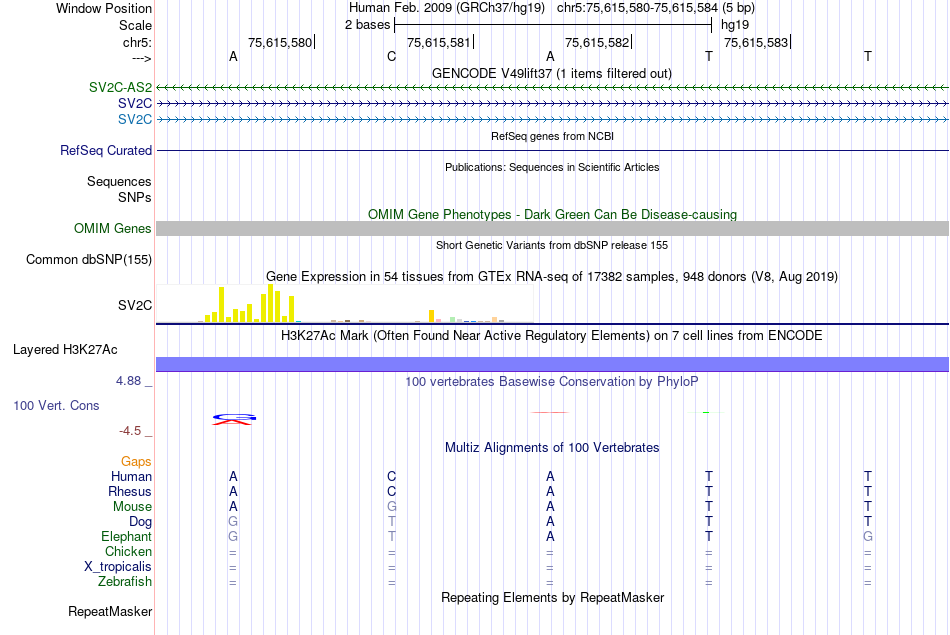Click the Zebrafish species label
Image resolution: width=950 pixels, height=635 pixels.
click(x=125, y=582)
